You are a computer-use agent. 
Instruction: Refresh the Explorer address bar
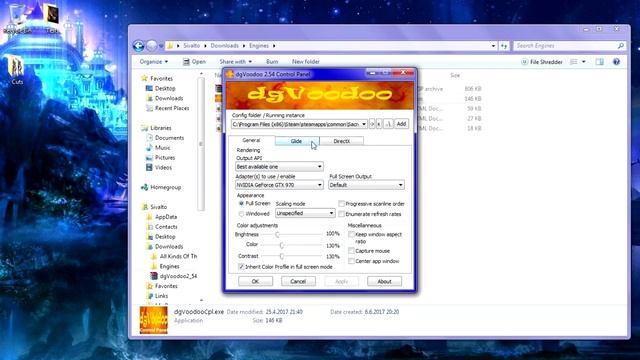click(504, 46)
